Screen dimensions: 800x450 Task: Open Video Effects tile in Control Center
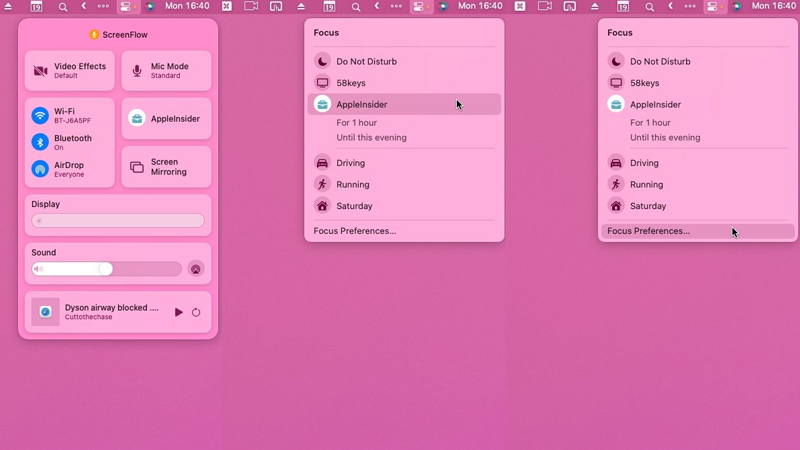(70, 70)
